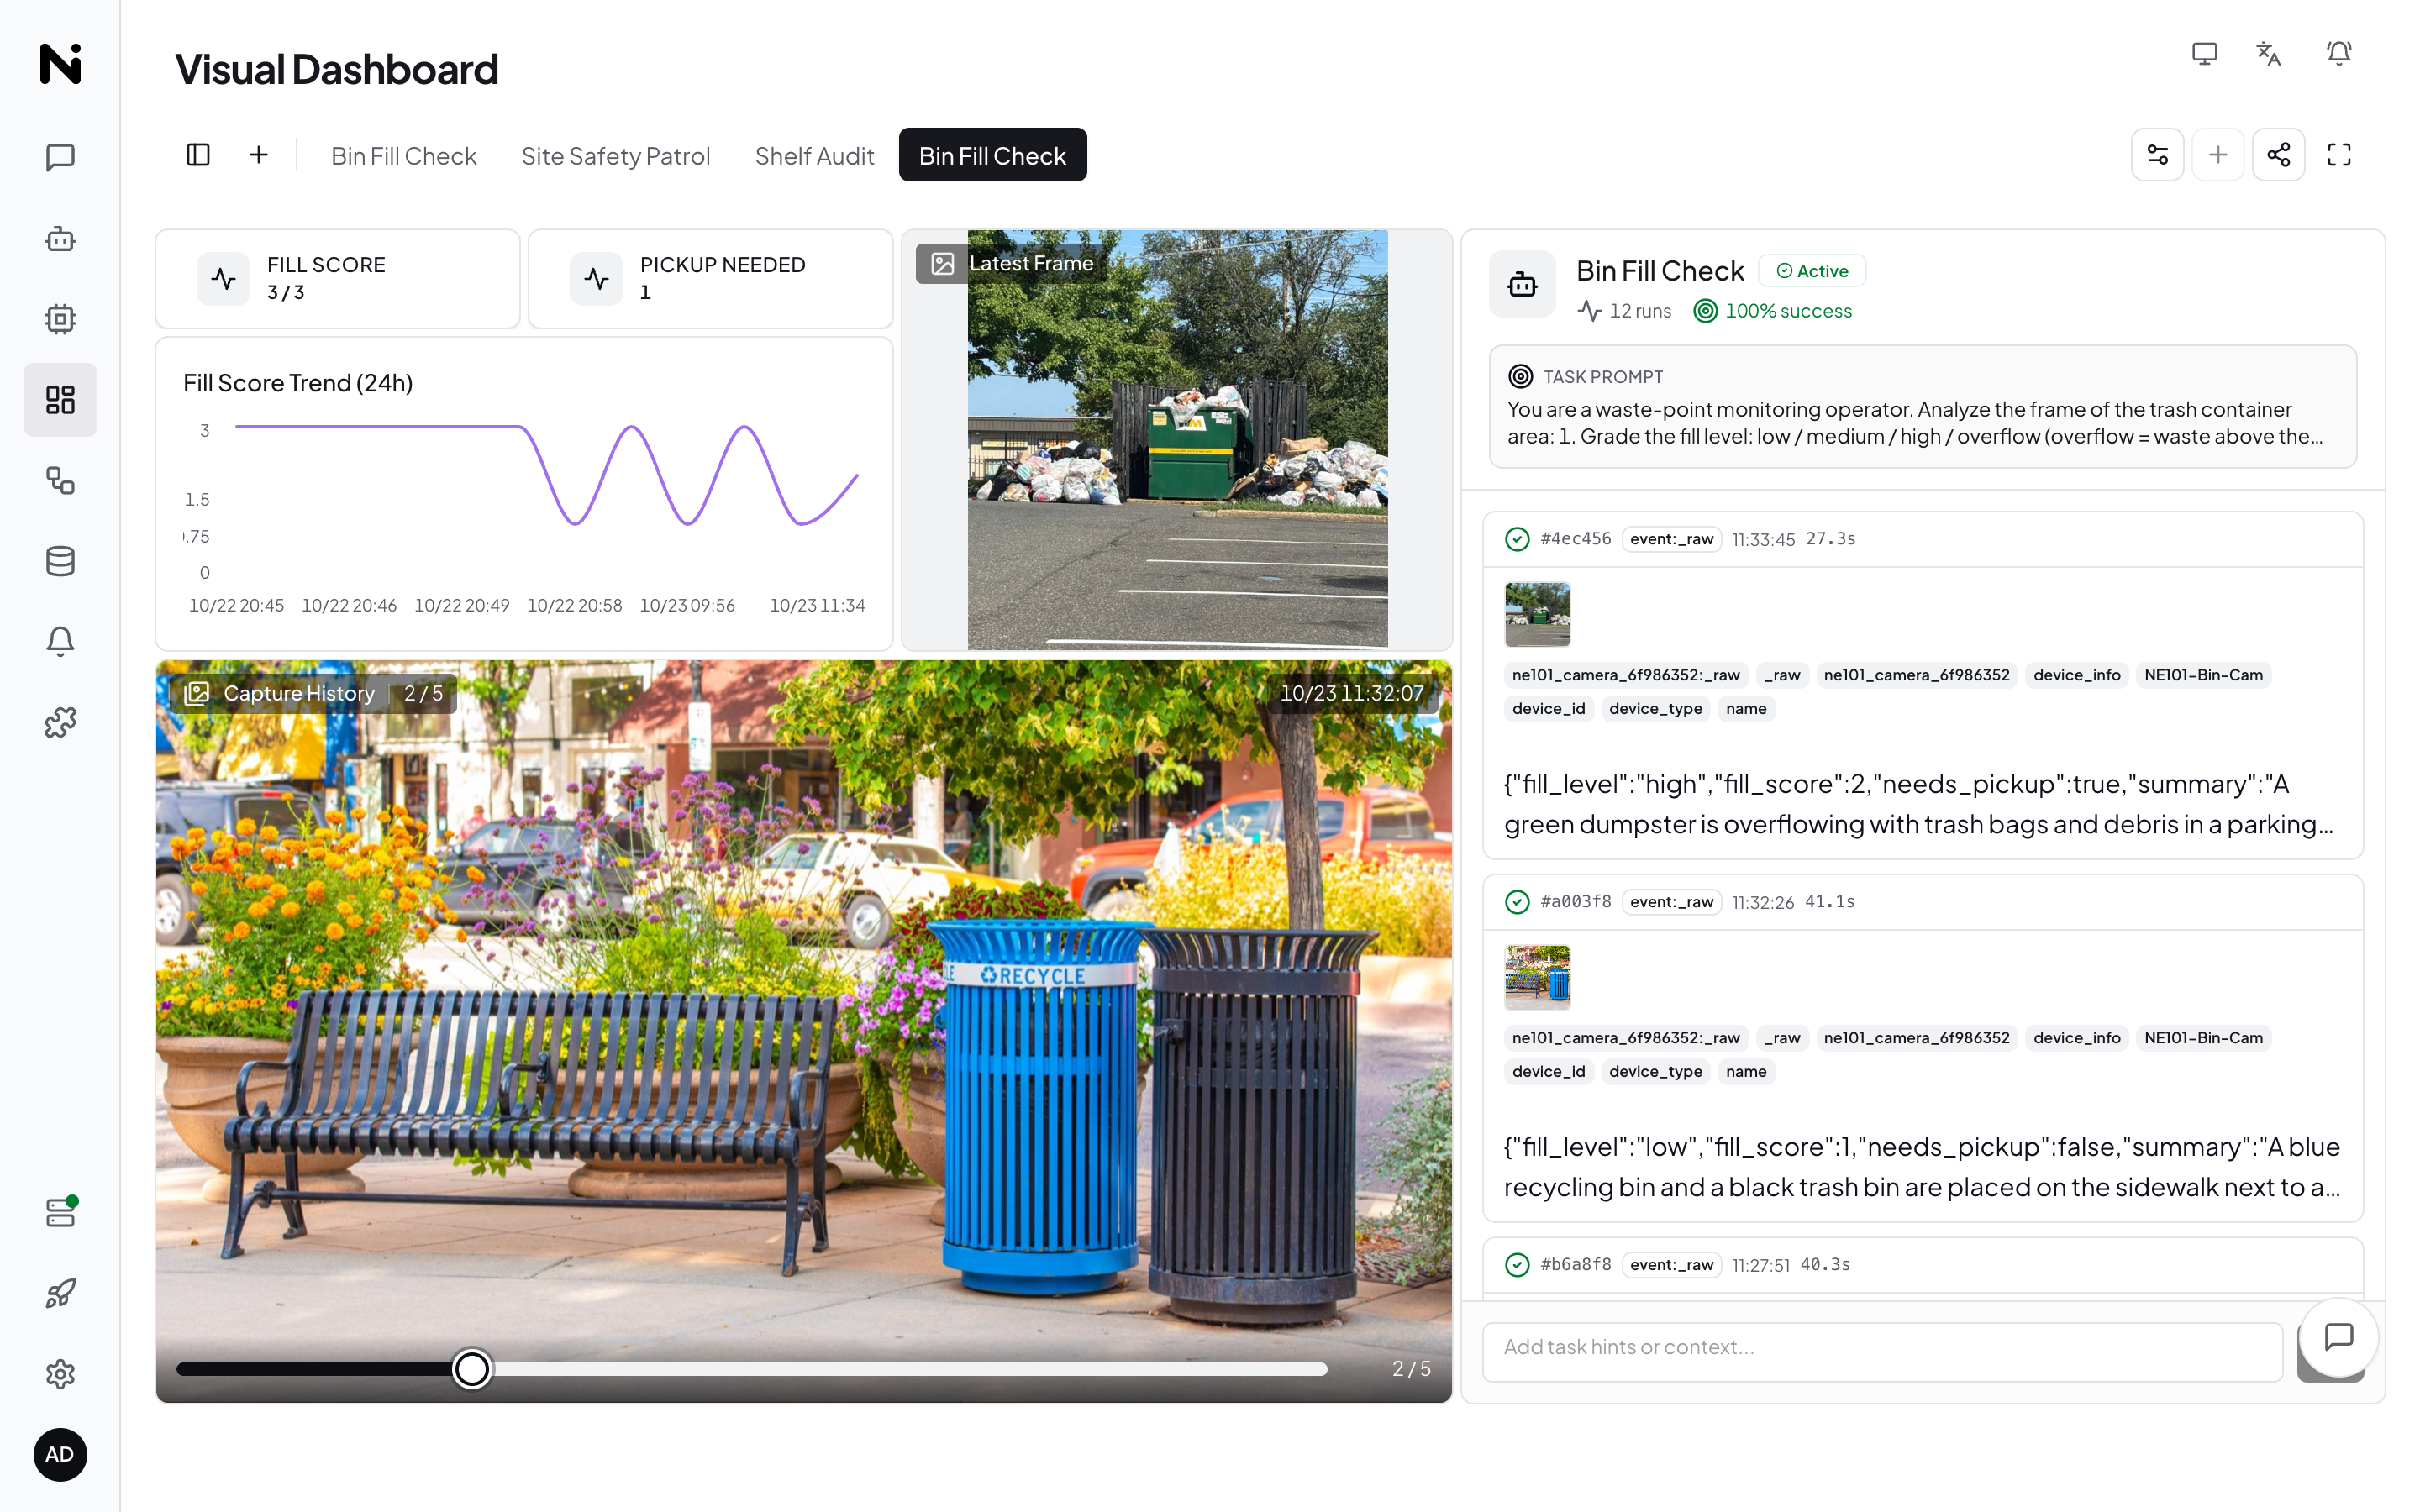Switch to Shelf Audit tab
The width and height of the screenshot is (2420, 1512).
tap(814, 156)
